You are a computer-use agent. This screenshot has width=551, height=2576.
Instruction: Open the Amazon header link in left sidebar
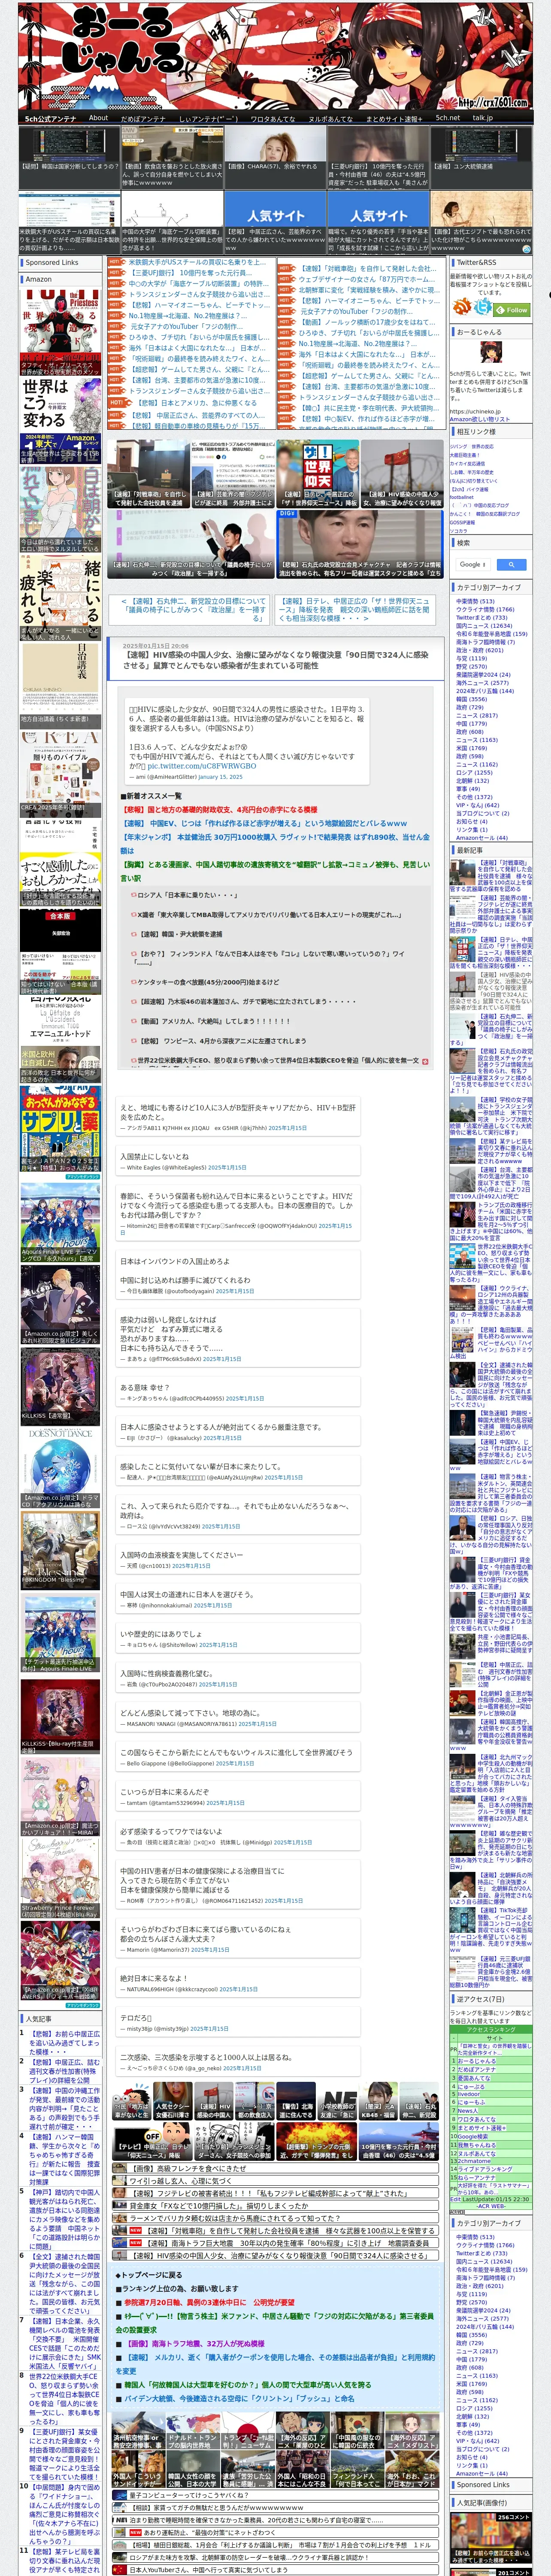(39, 279)
